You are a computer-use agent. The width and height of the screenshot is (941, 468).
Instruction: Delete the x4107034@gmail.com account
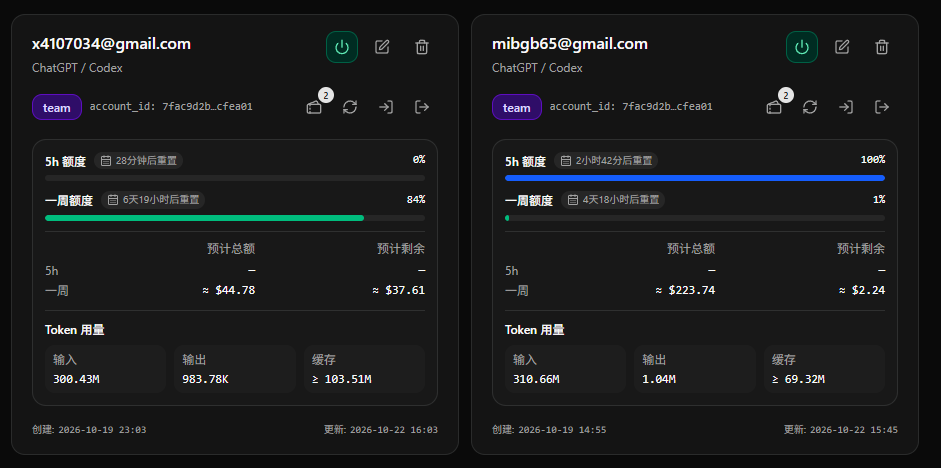(x=422, y=47)
